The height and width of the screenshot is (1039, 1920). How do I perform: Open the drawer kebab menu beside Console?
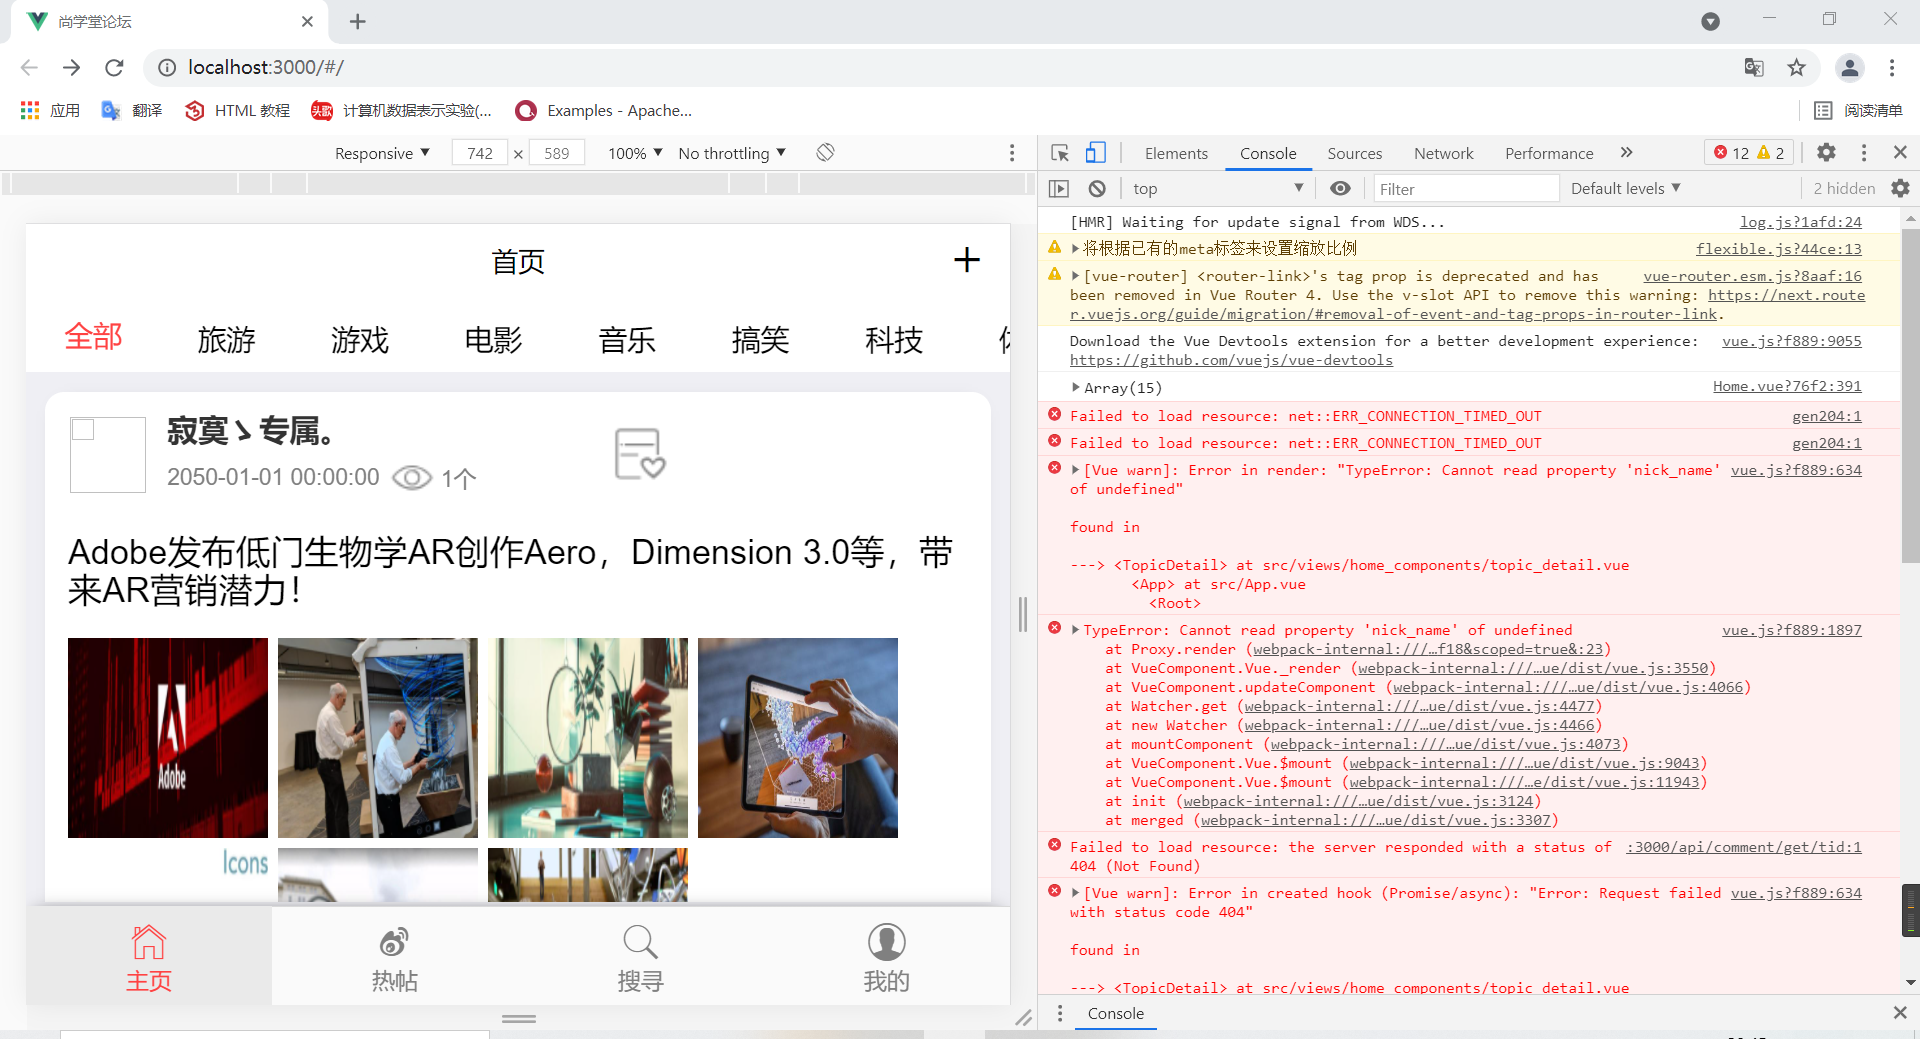(1060, 1013)
